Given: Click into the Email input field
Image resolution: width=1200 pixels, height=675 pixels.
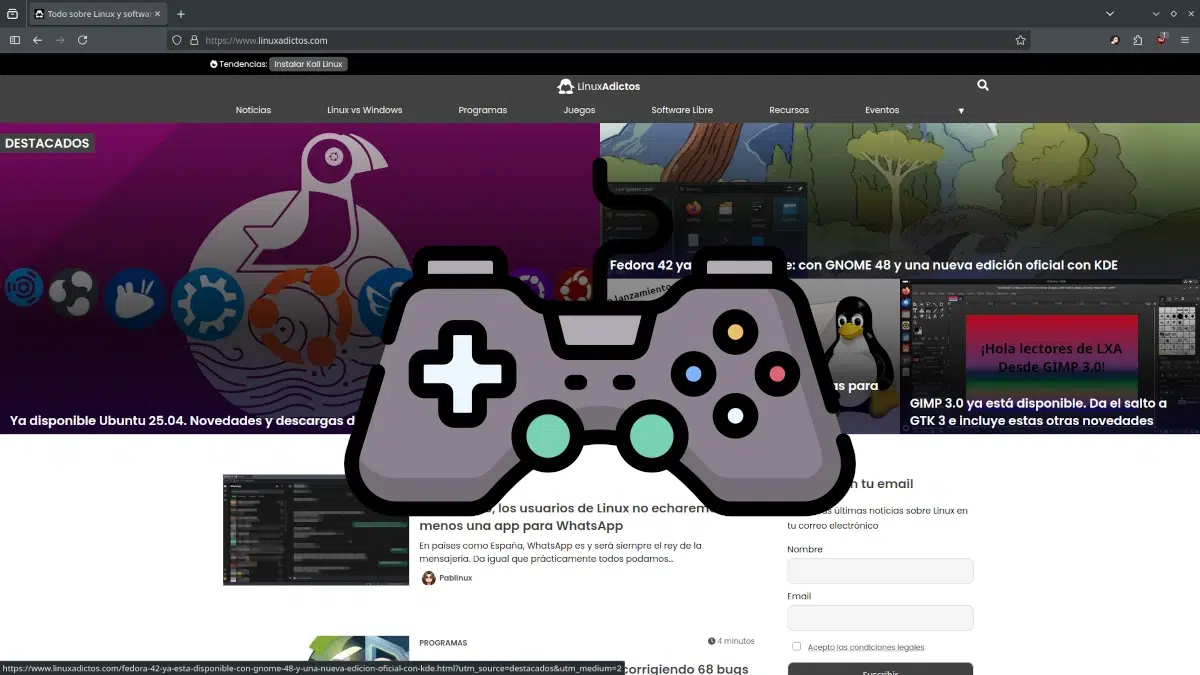Looking at the screenshot, I should pyautogui.click(x=880, y=618).
